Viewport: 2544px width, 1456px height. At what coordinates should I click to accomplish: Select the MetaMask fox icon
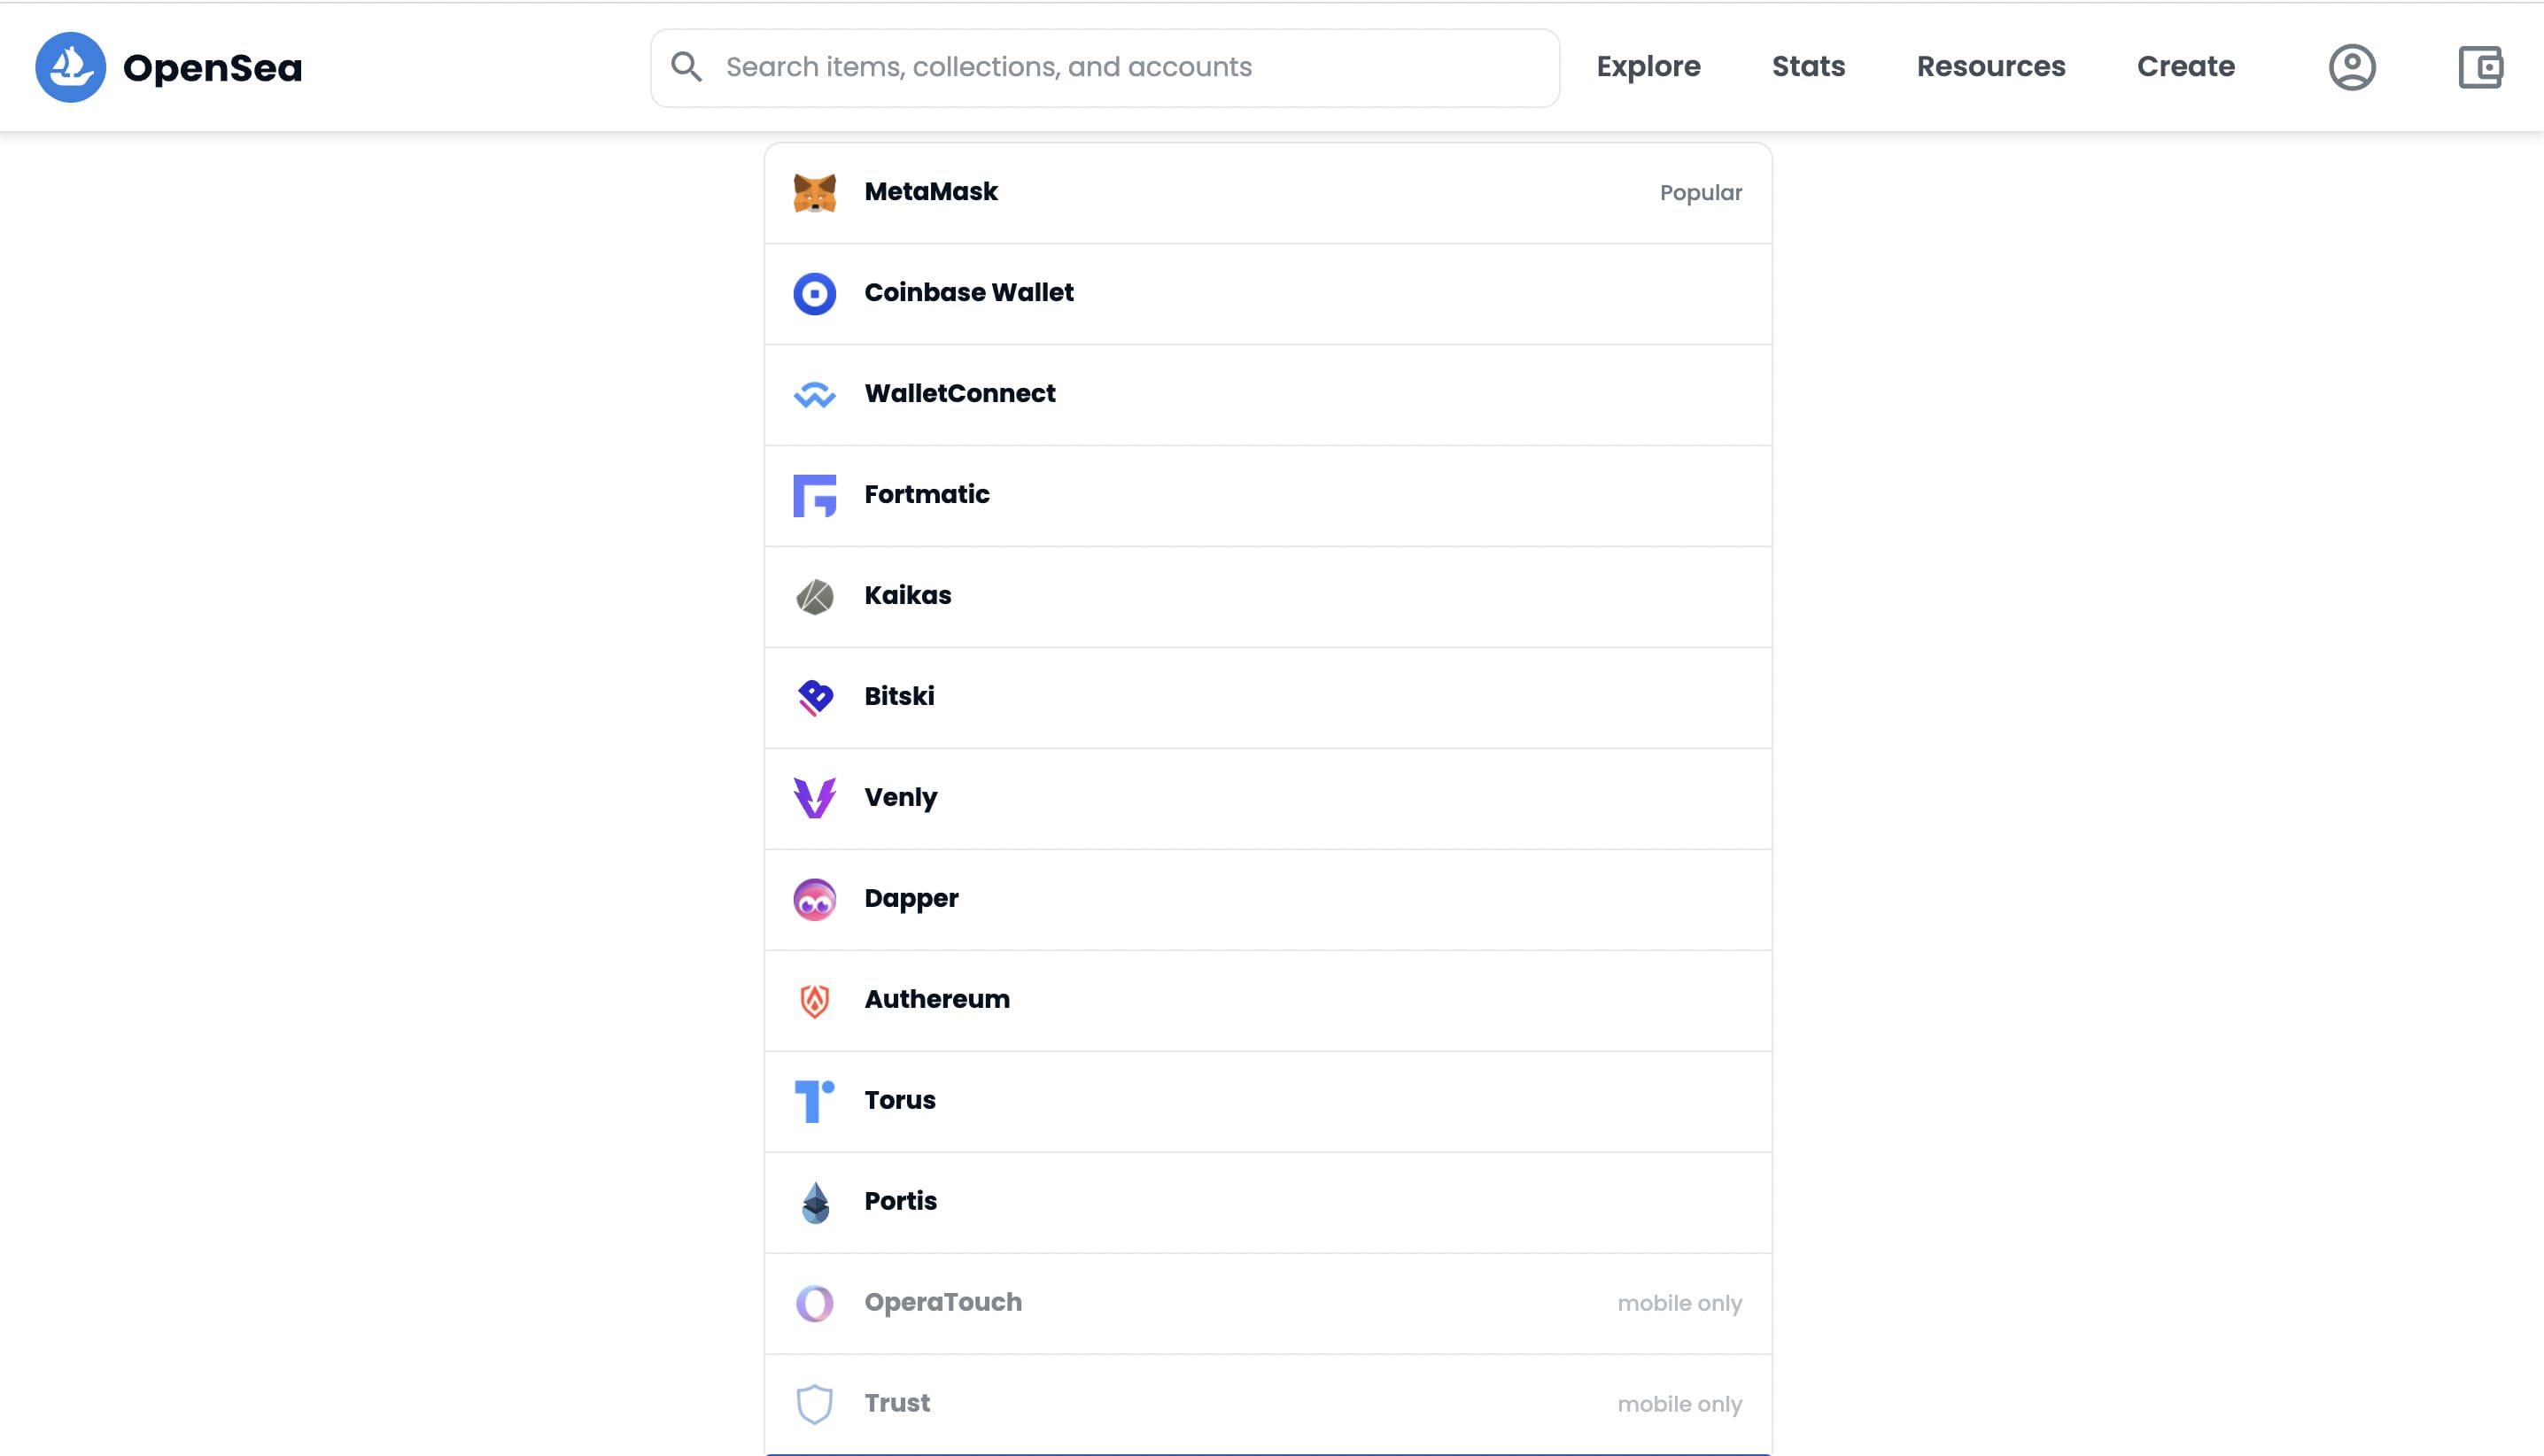(815, 192)
